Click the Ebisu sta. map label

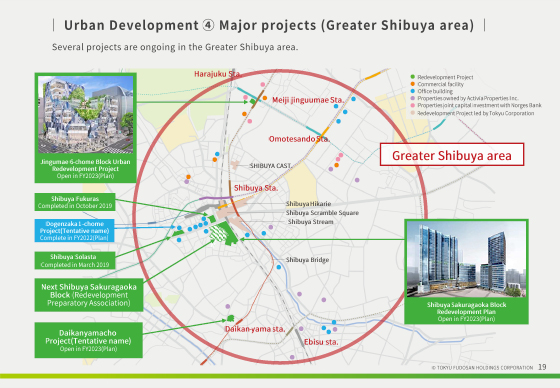point(321,342)
